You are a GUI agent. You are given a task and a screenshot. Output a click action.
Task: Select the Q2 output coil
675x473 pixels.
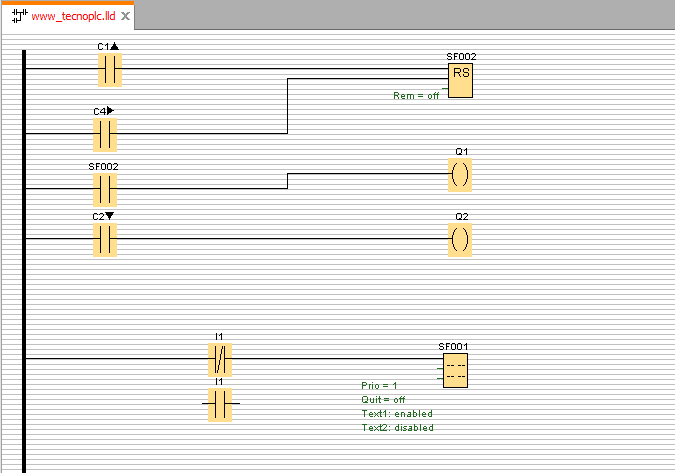tap(460, 240)
